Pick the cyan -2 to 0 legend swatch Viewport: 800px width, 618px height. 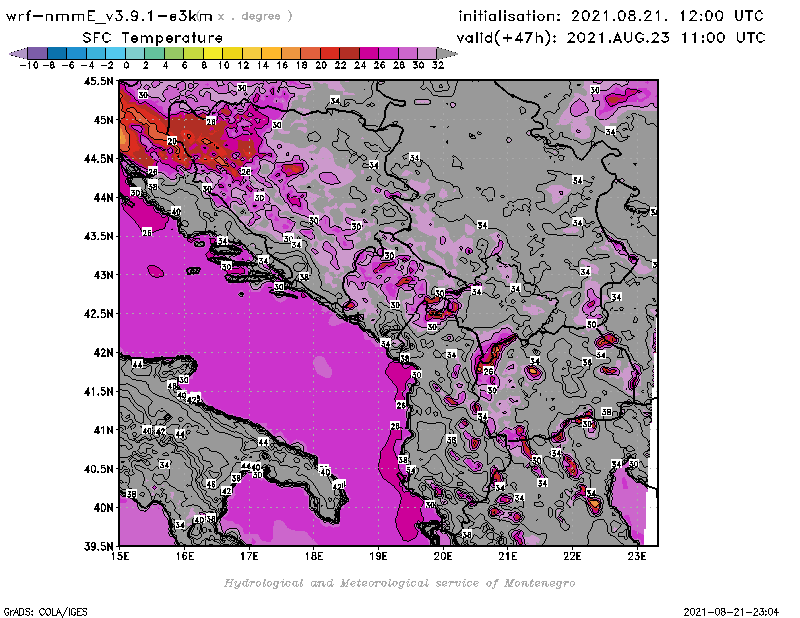click(x=115, y=53)
